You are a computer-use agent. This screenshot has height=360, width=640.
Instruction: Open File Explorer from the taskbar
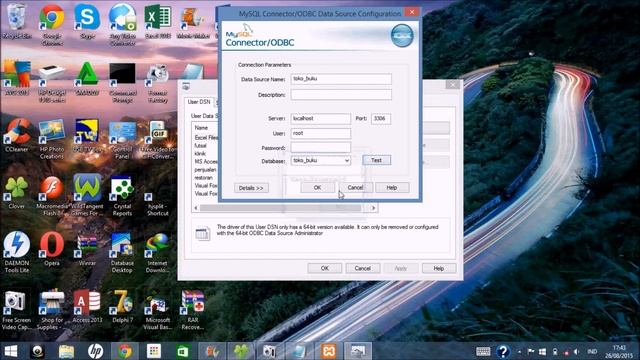[66, 351]
